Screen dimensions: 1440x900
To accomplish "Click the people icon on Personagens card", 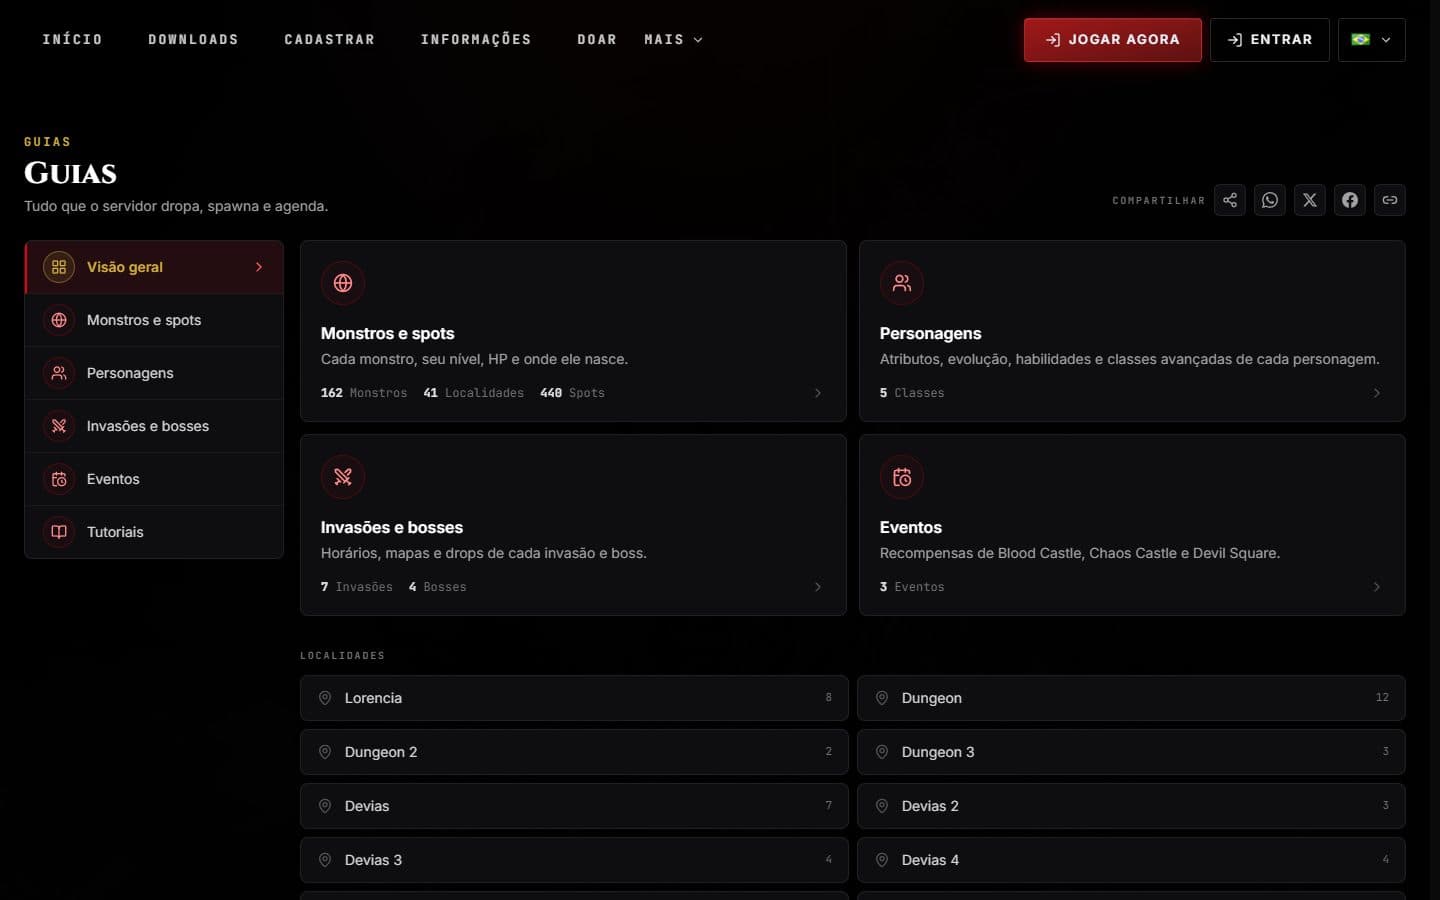I will pyautogui.click(x=902, y=283).
